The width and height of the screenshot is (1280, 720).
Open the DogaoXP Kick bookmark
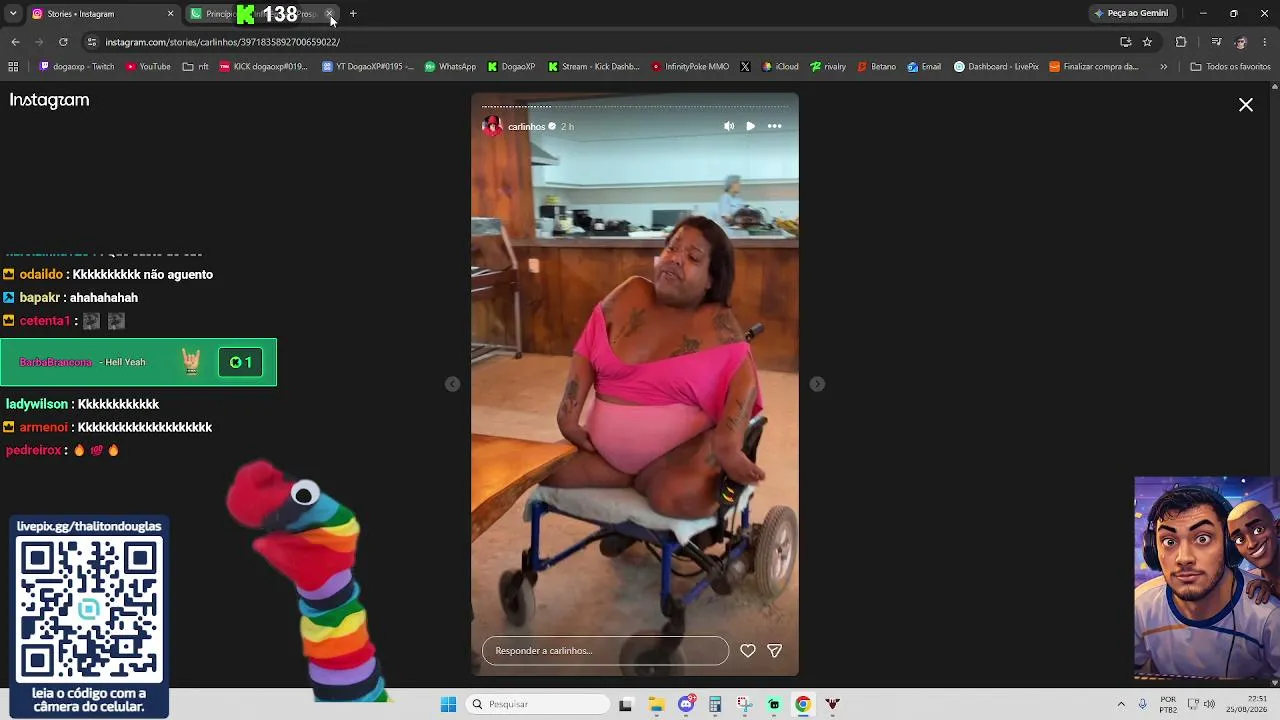tap(511, 67)
